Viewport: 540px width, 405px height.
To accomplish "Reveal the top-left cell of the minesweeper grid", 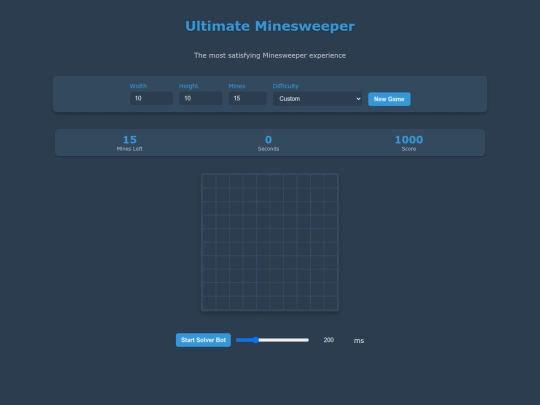I will click(209, 181).
